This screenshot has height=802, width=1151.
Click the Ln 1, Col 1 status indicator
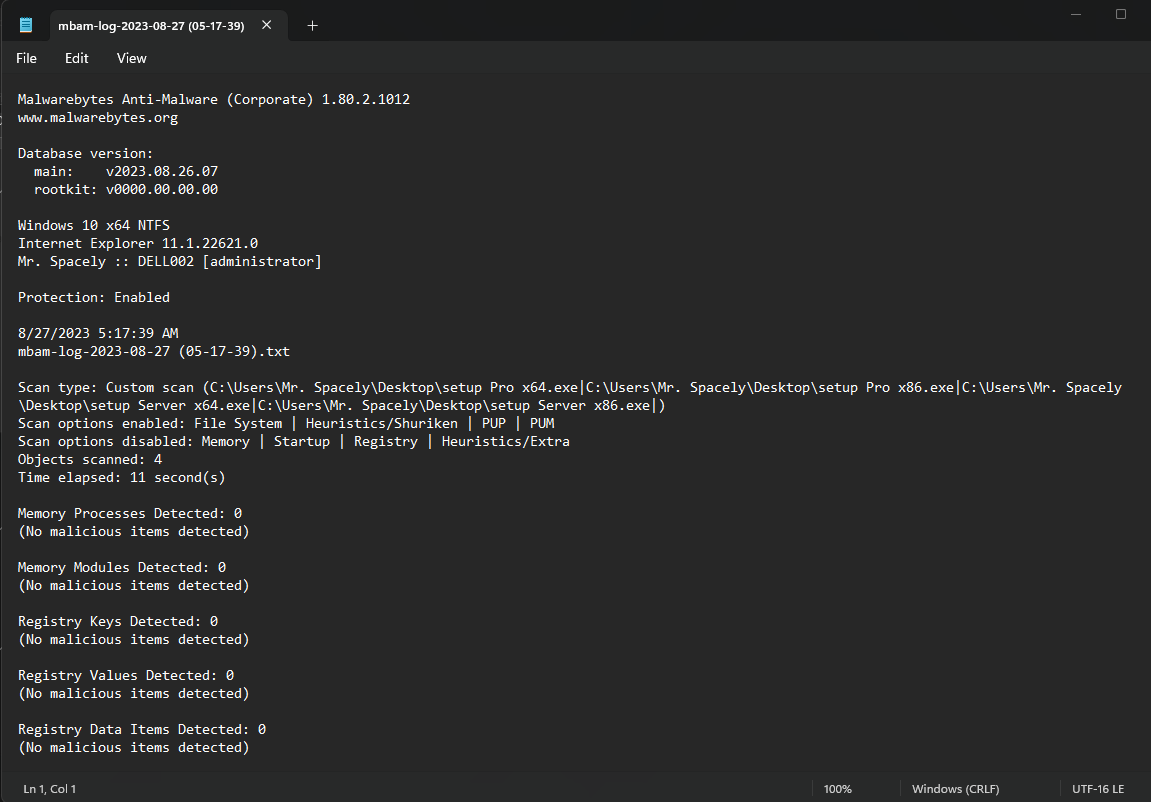pos(50,789)
